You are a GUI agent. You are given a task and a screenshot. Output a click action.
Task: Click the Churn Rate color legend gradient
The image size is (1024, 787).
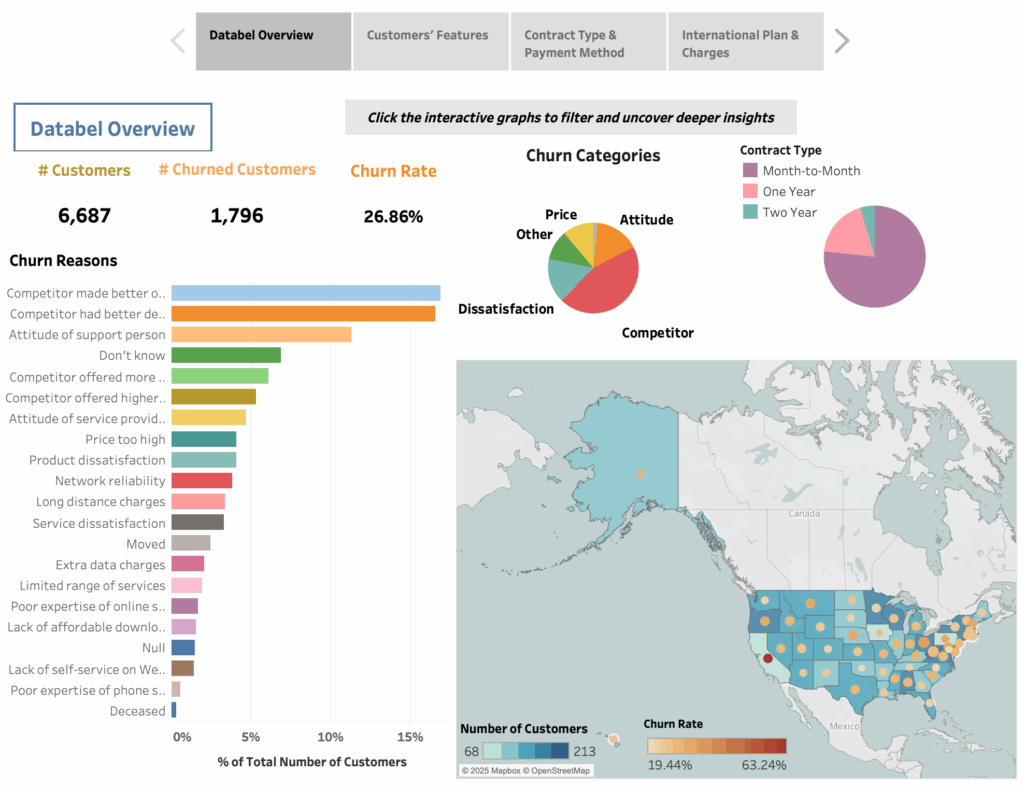click(x=715, y=746)
